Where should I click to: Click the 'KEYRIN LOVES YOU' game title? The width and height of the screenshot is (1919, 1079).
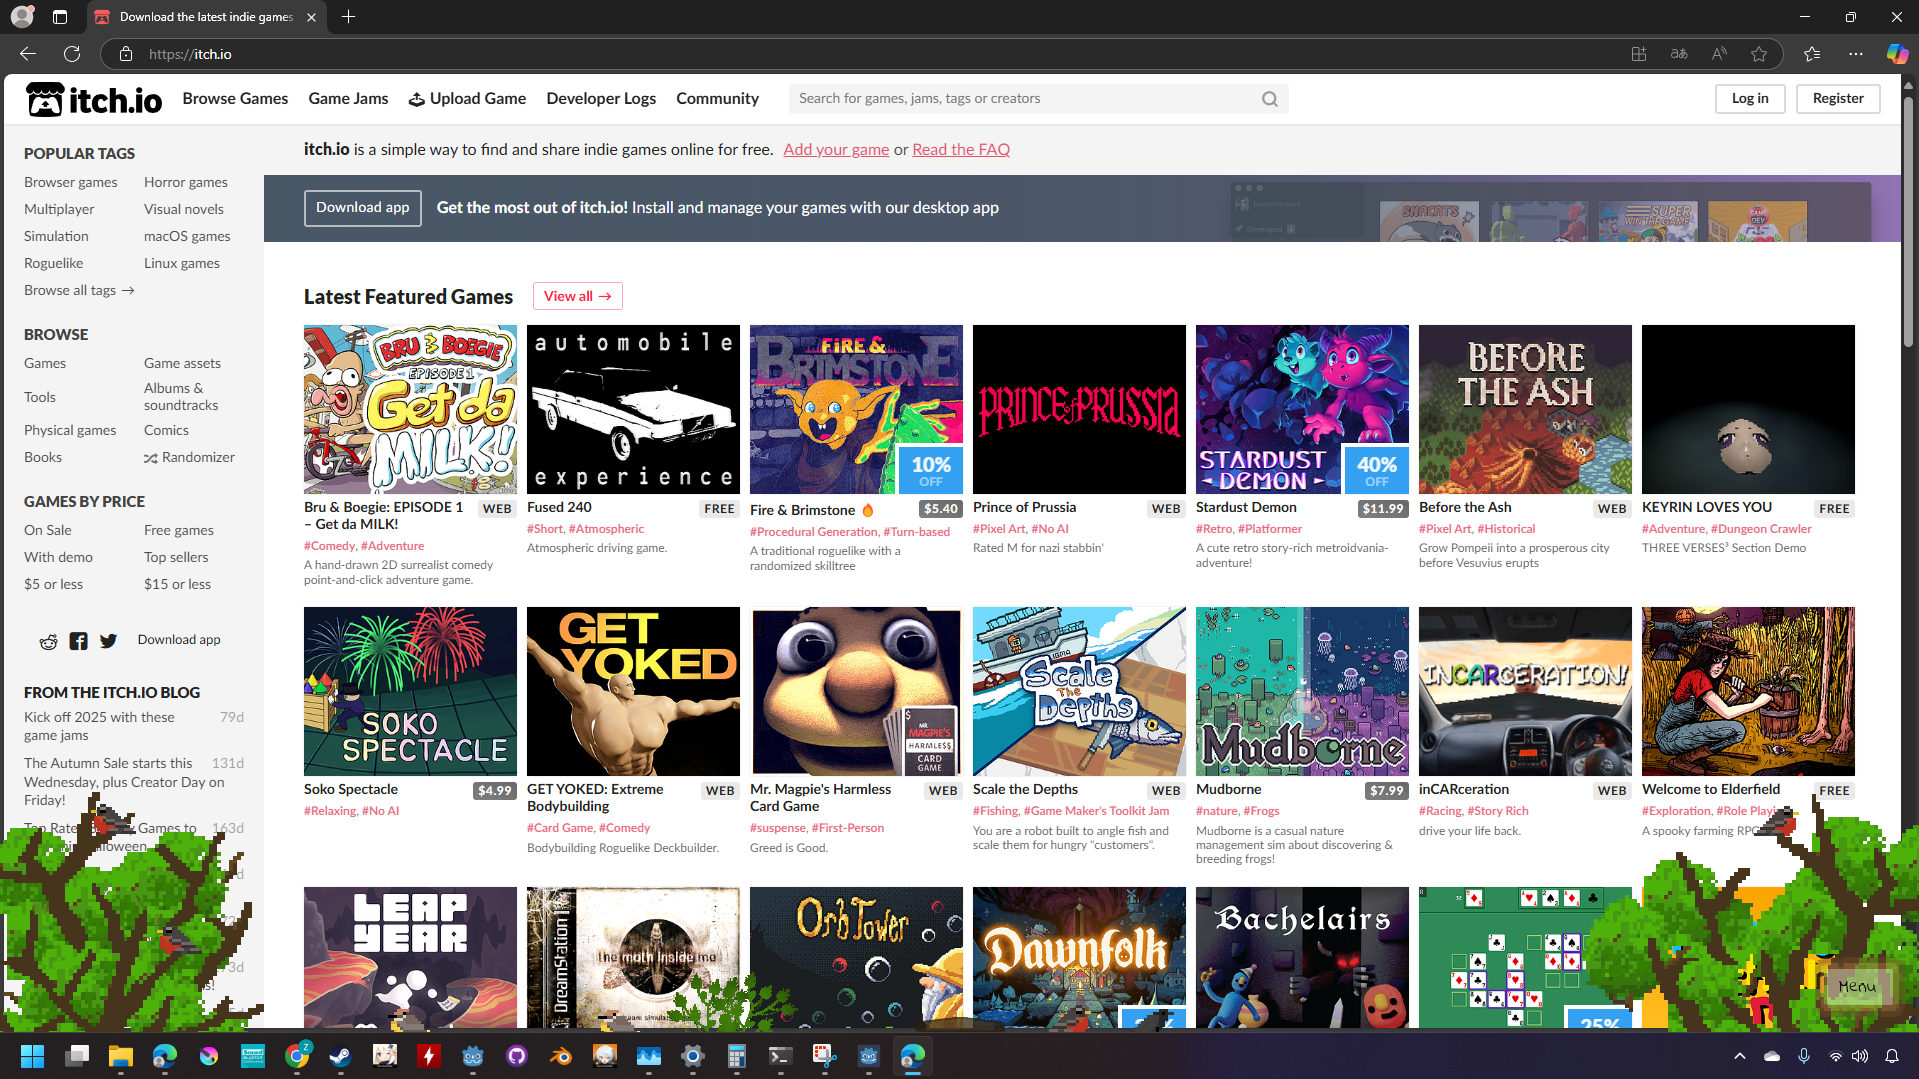[x=1707, y=508]
